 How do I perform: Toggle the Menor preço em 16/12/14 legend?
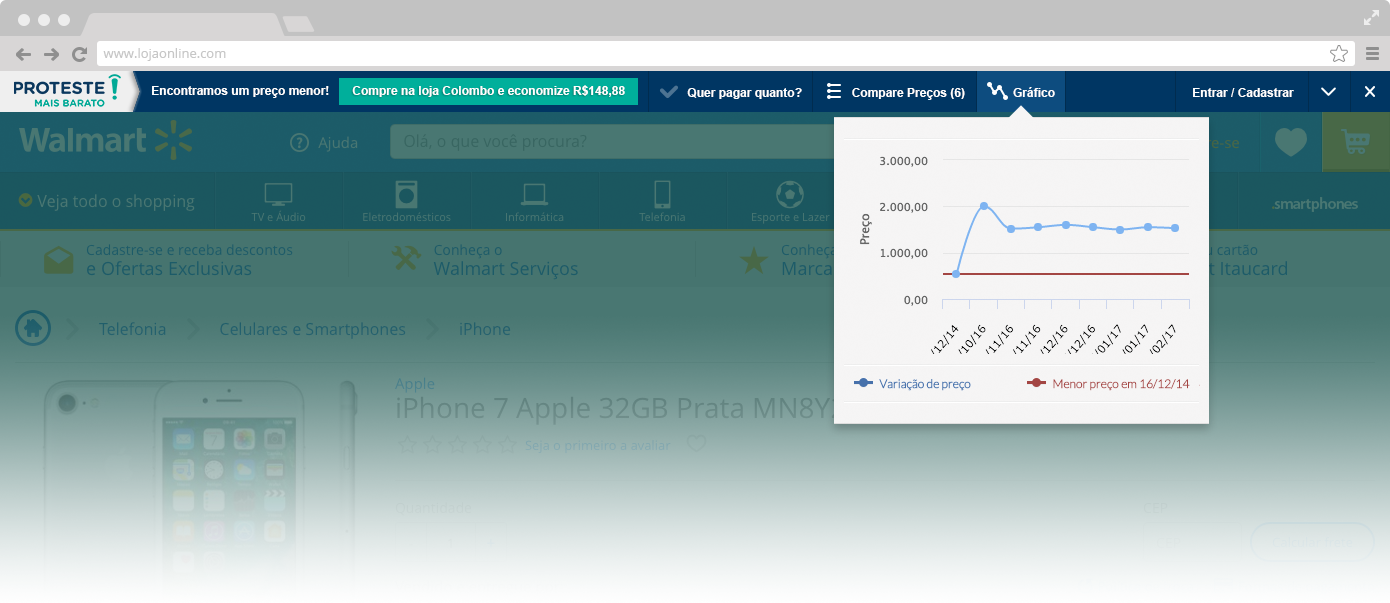[1109, 383]
